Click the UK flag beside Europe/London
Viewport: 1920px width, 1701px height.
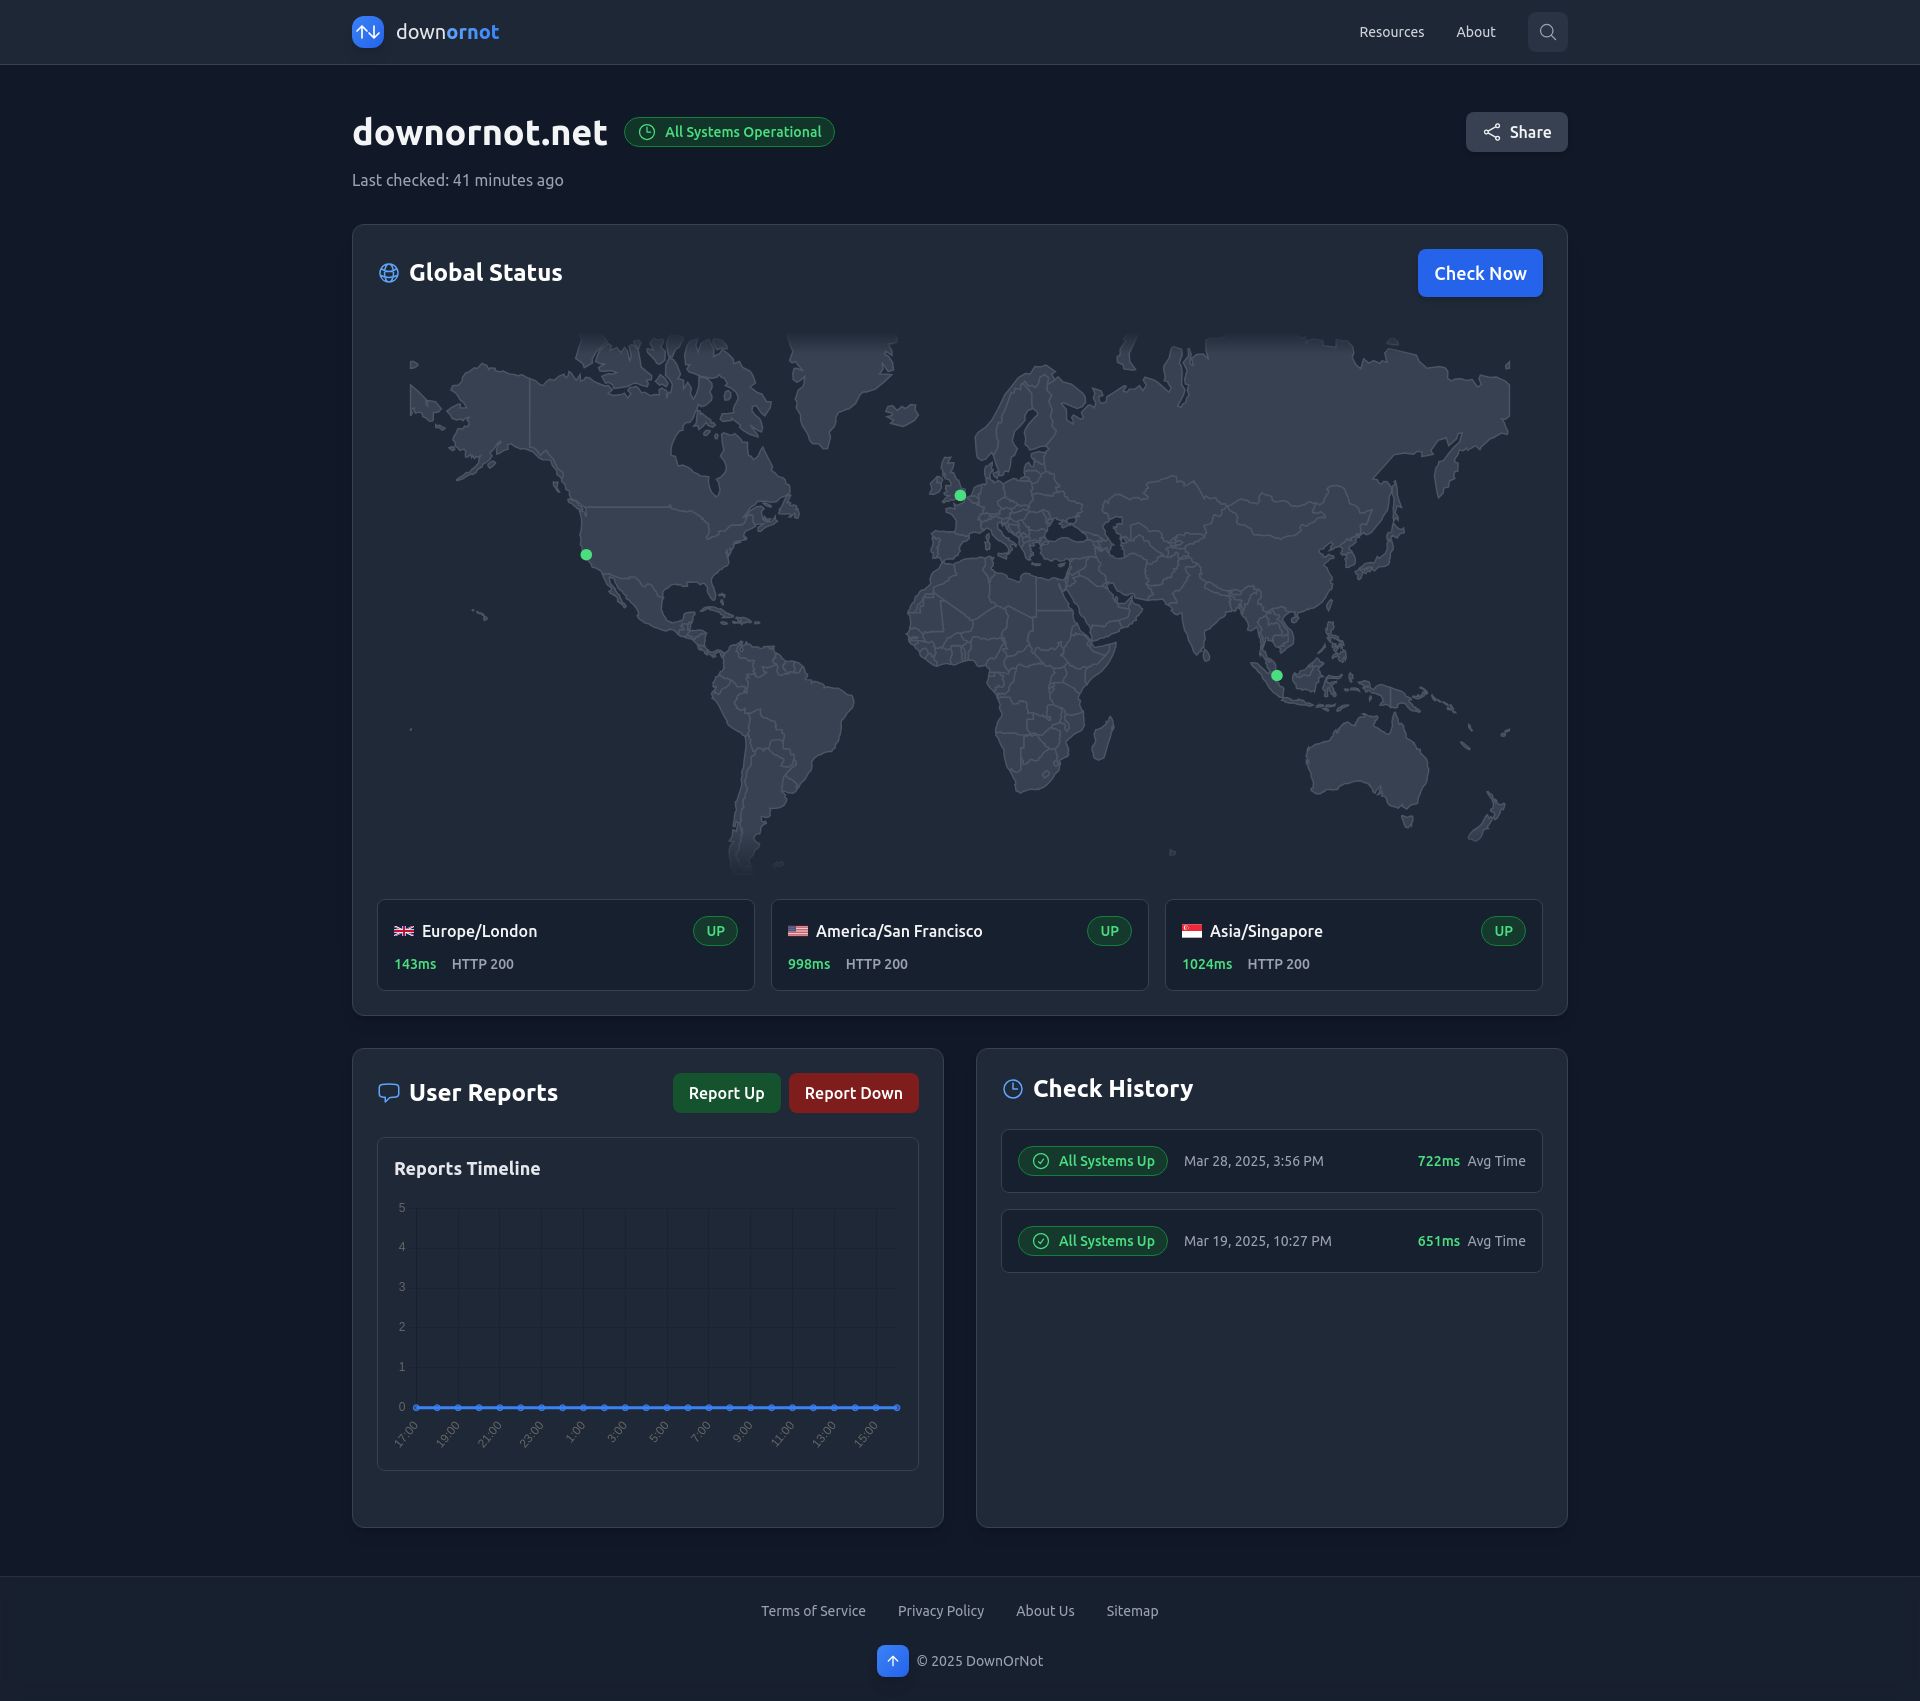(404, 931)
